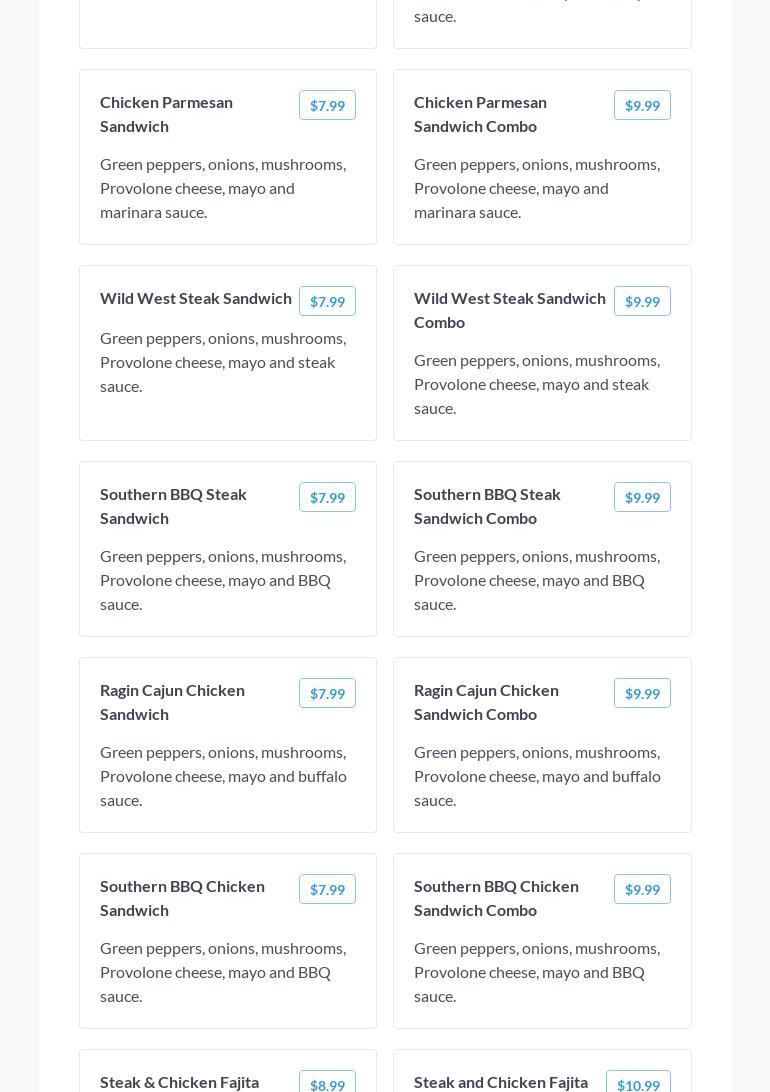Image resolution: width=770 pixels, height=1092 pixels.
Task: Select the Wild West Steak Sandwich $7.99 price
Action: pyautogui.click(x=327, y=301)
